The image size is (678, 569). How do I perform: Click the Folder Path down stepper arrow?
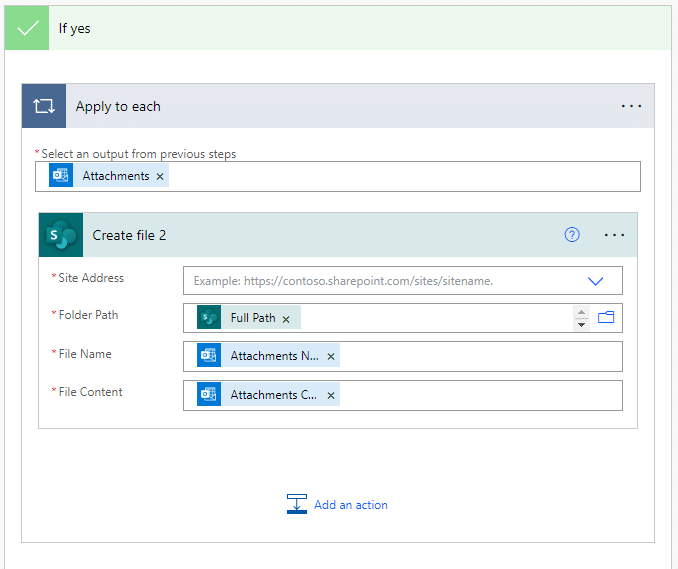pyautogui.click(x=581, y=324)
